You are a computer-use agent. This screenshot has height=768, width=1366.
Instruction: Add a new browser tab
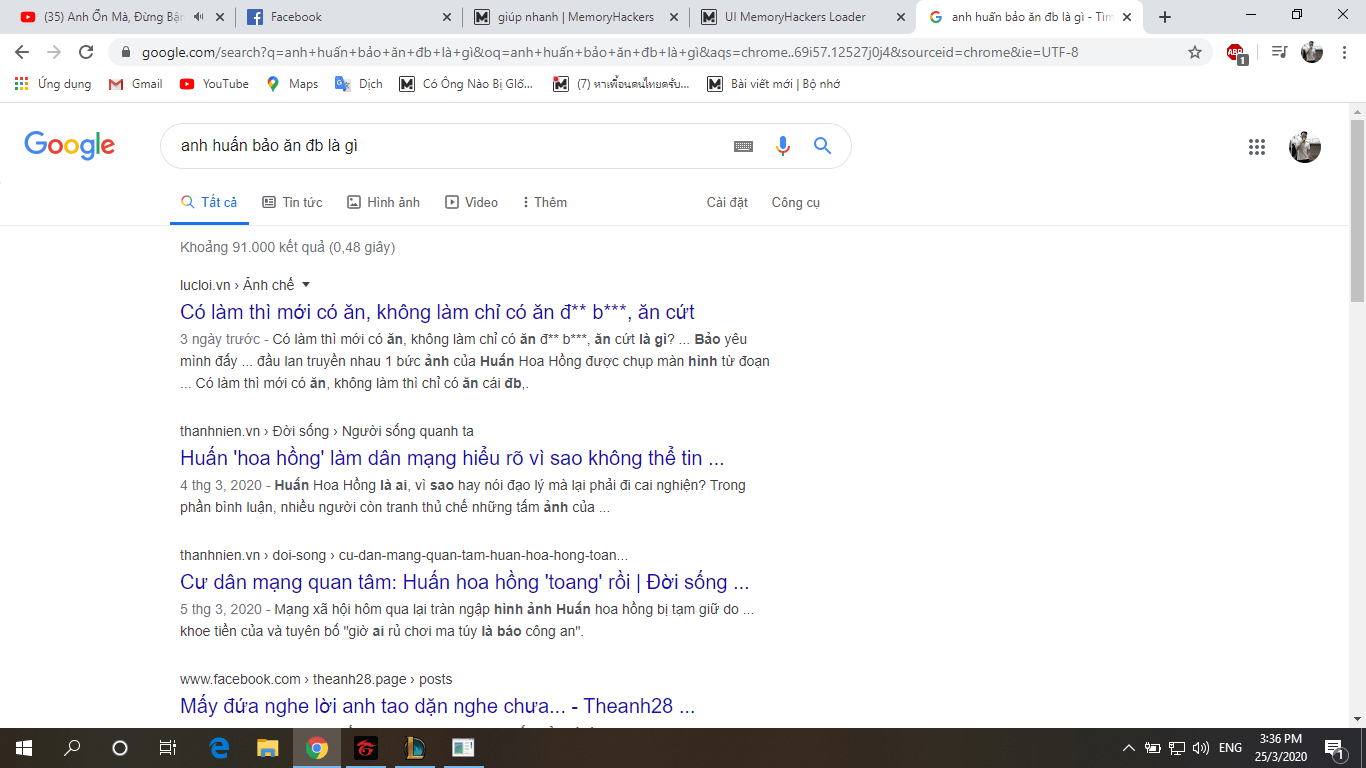(x=1165, y=17)
